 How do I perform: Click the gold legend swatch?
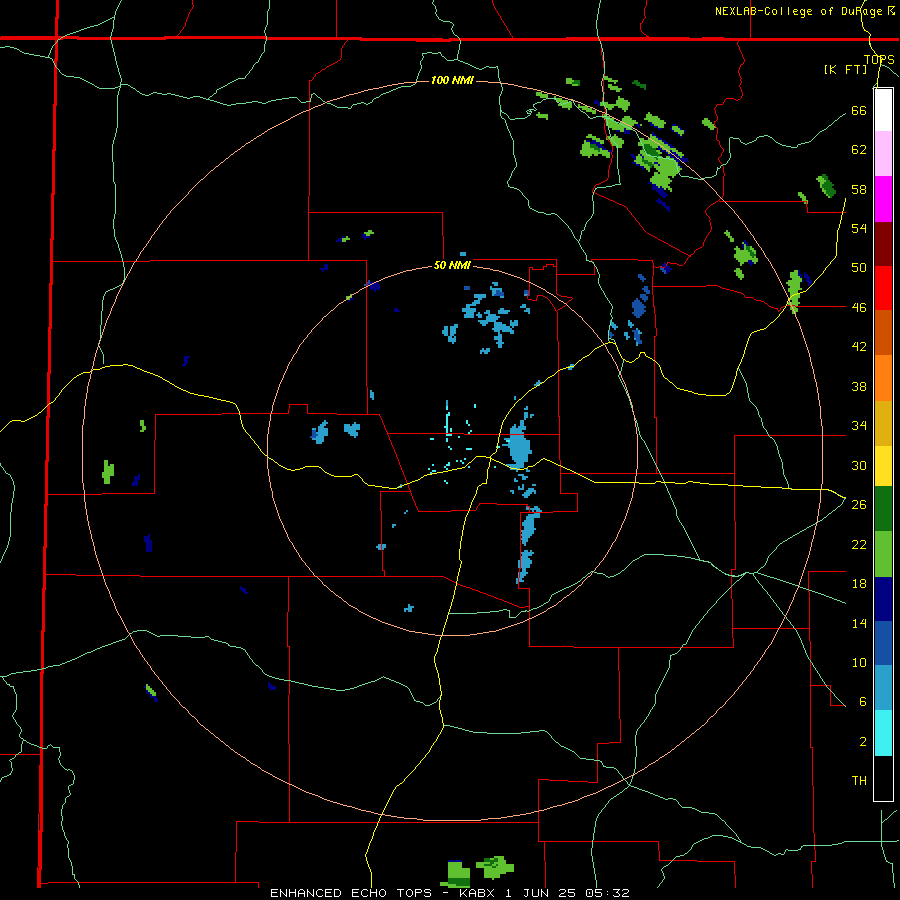(x=883, y=423)
